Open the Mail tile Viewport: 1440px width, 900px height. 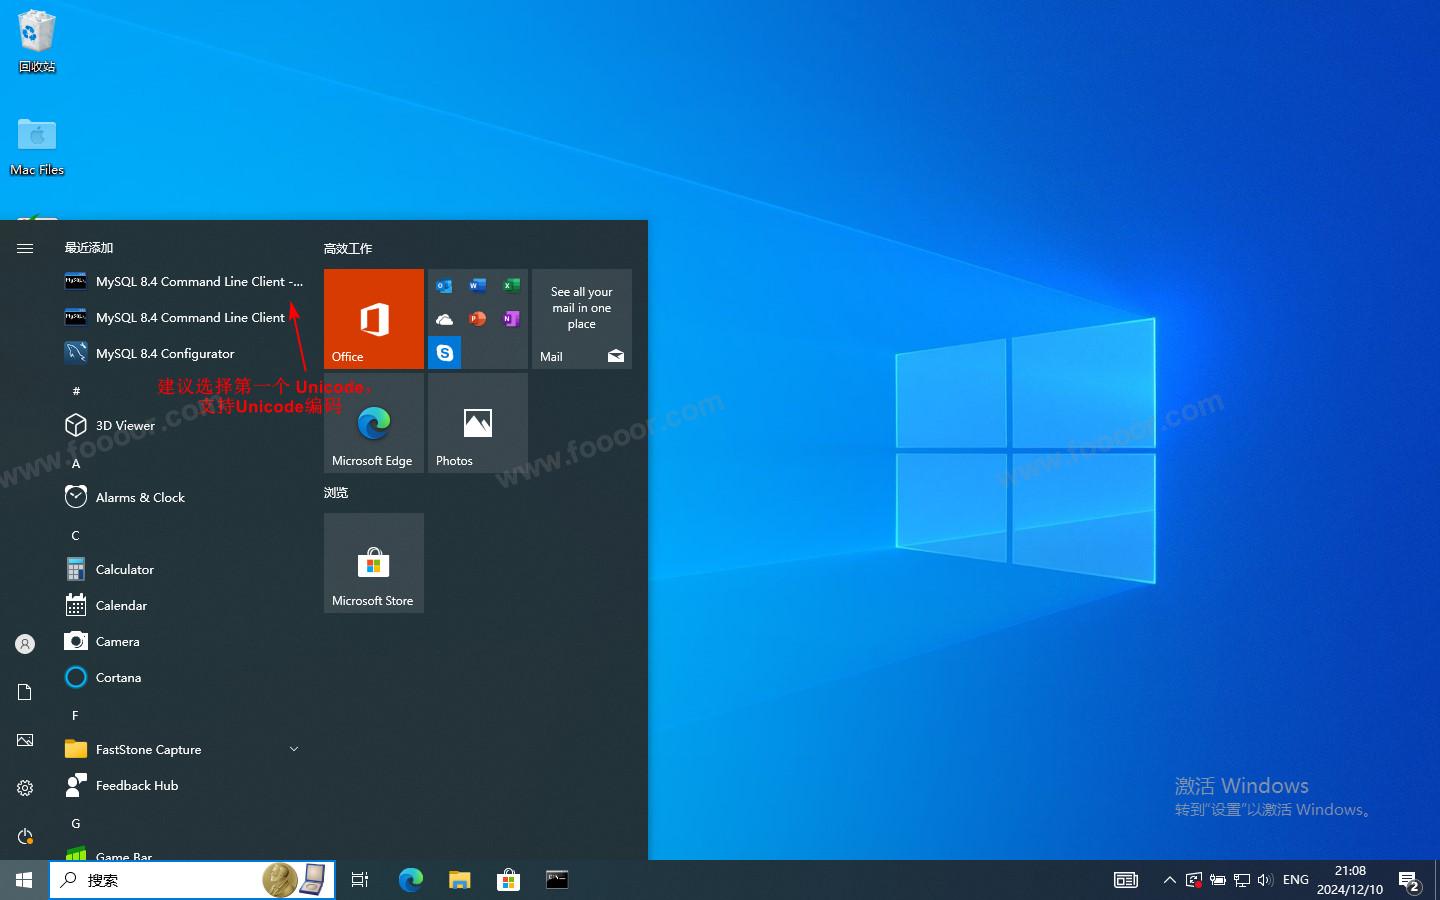582,319
